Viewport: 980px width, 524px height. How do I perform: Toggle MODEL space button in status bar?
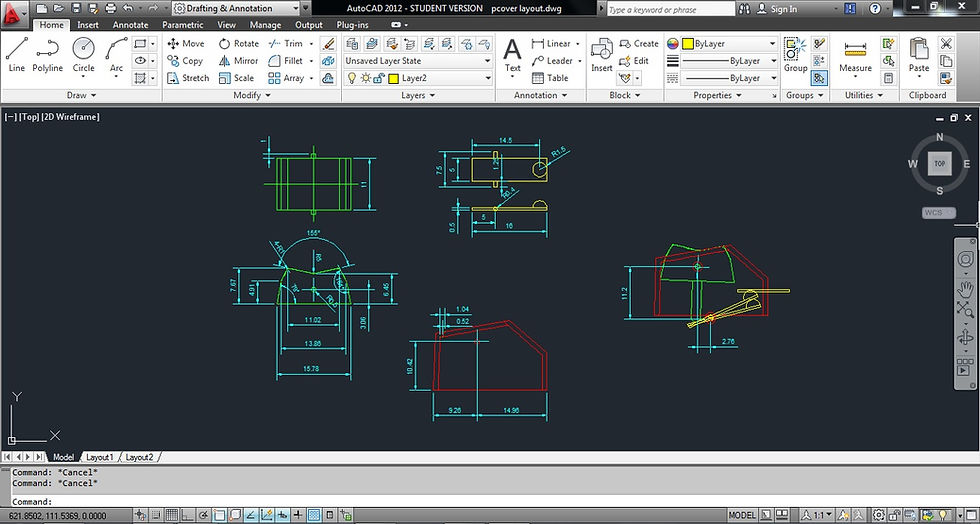pyautogui.click(x=742, y=516)
